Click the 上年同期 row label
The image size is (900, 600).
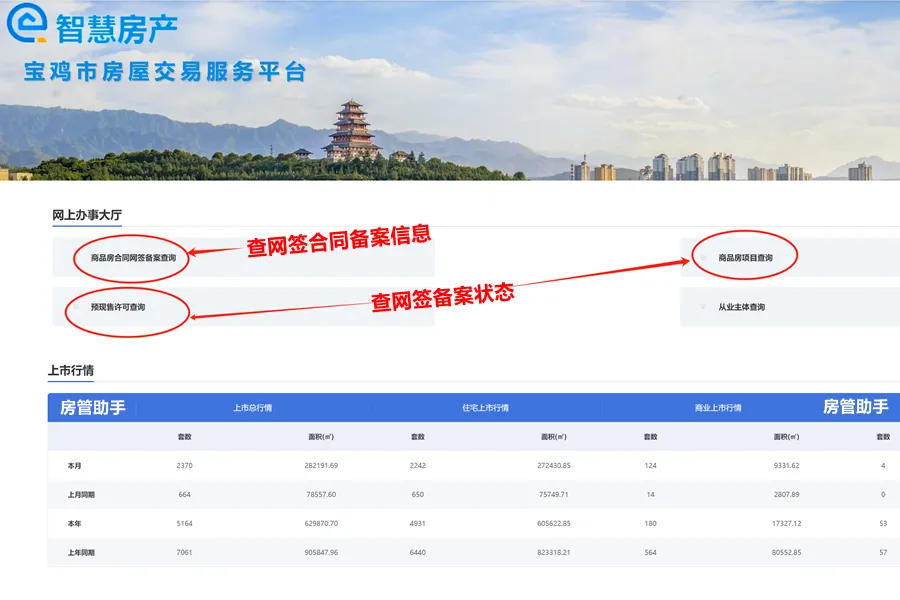[x=81, y=552]
